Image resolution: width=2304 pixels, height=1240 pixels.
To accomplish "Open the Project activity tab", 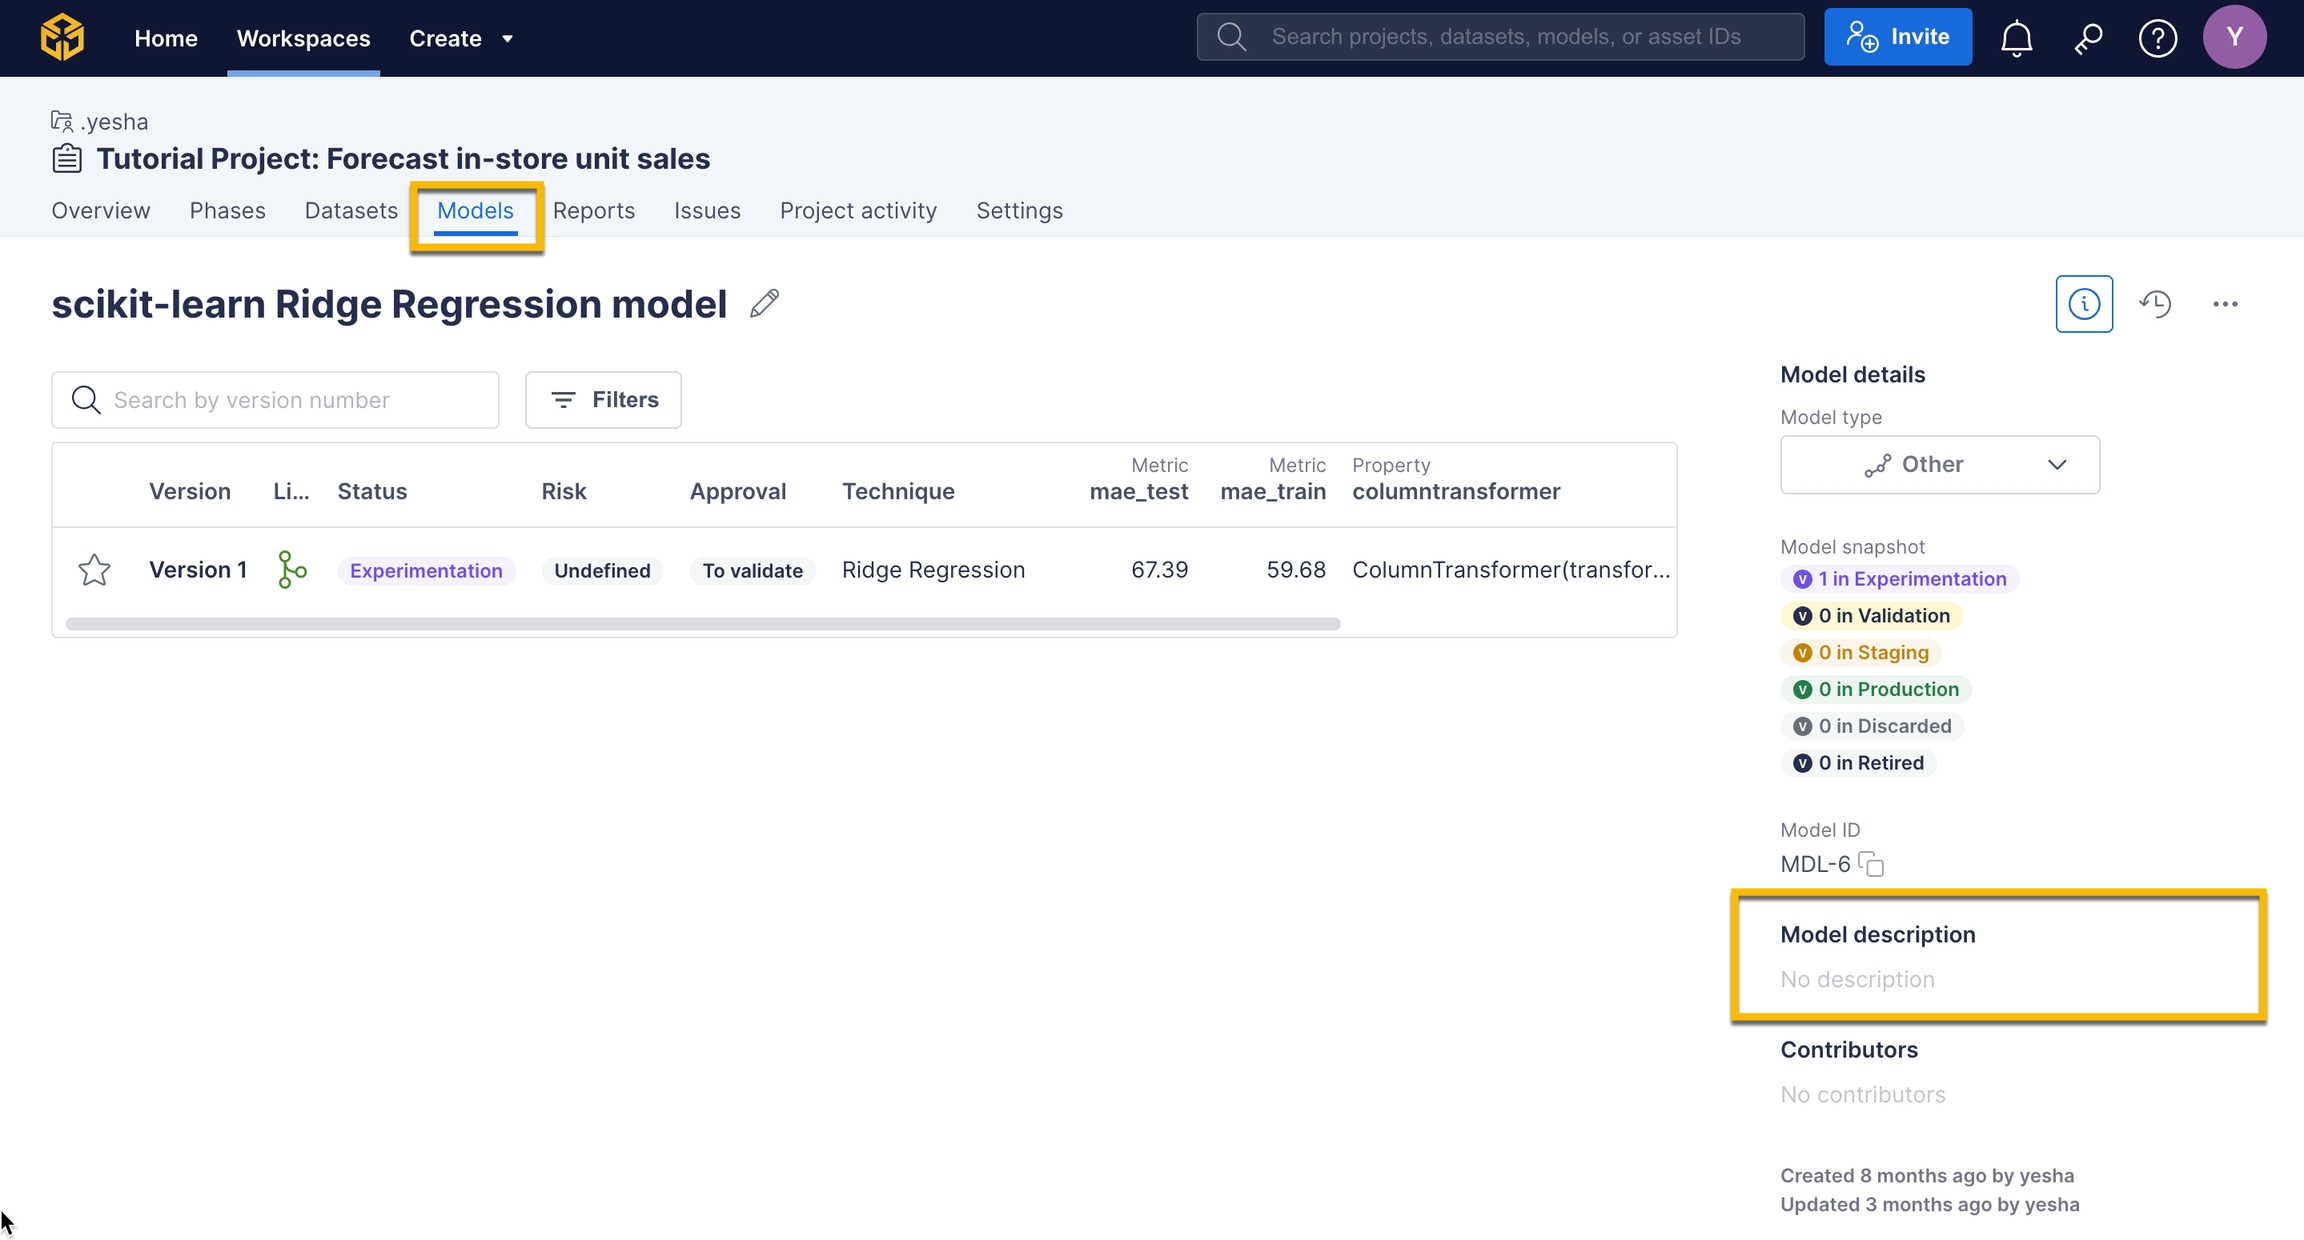I will 858,210.
